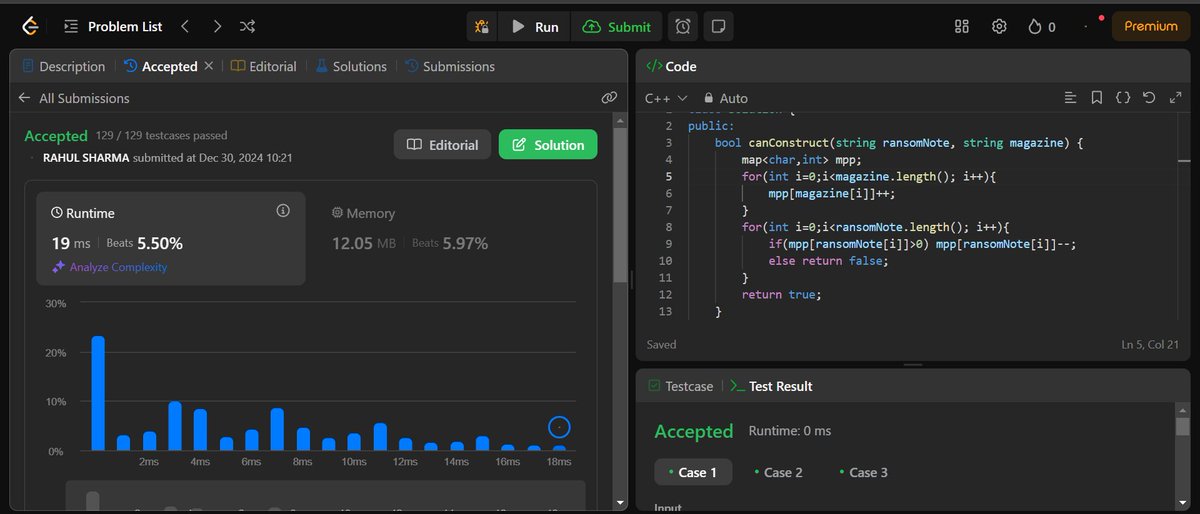Click the Premium button

(x=1151, y=27)
